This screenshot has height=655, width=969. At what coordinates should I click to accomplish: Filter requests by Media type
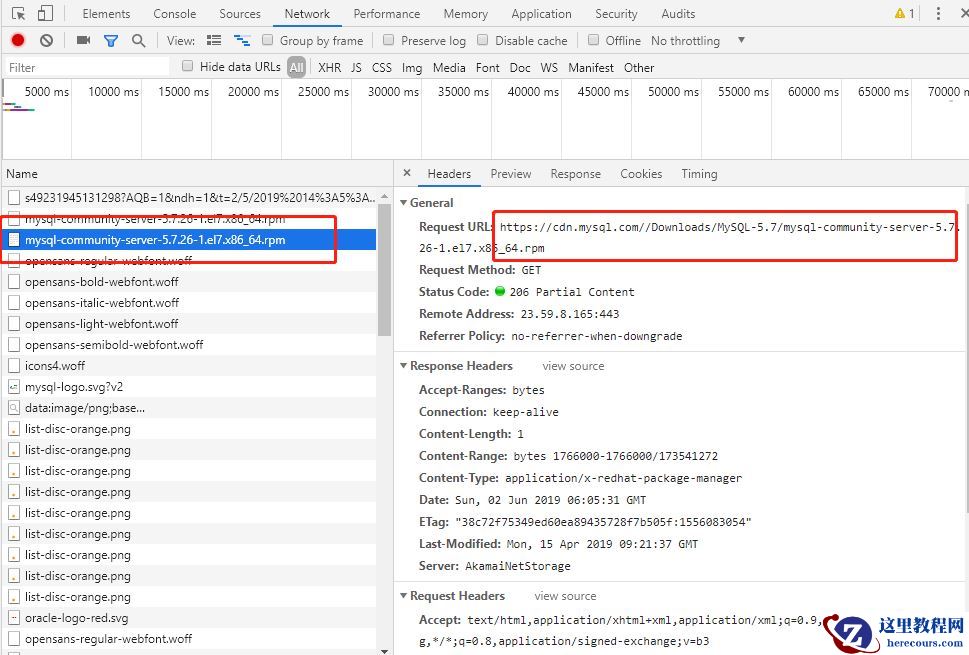pos(449,67)
